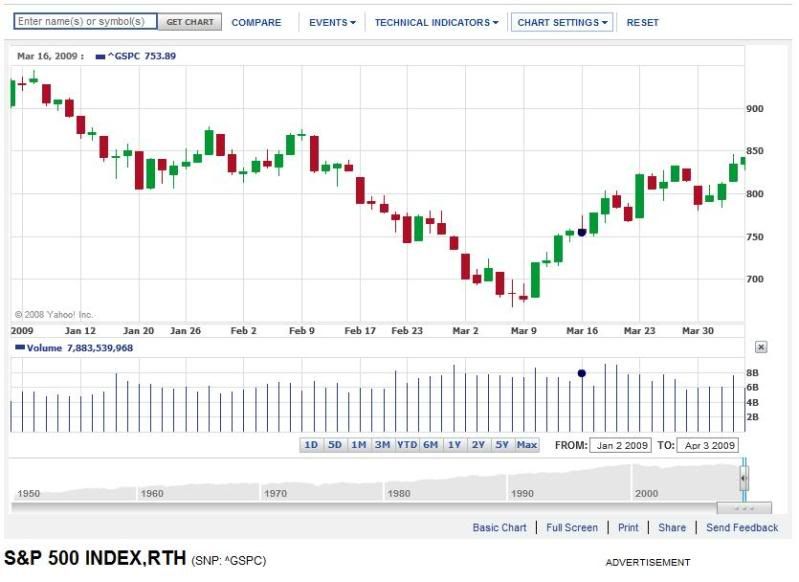This screenshot has height=582, width=799.
Task: Click the 1960 label in timeline overview
Action: (x=152, y=493)
